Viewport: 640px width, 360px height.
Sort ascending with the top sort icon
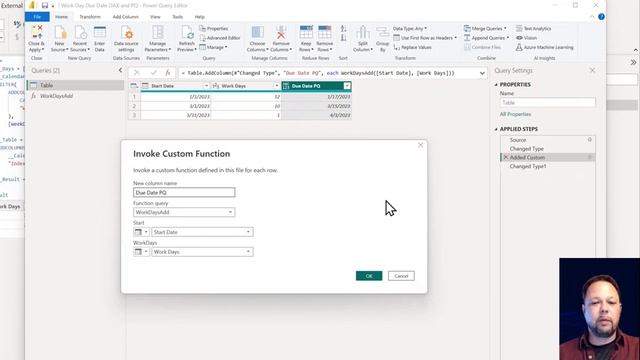(343, 29)
